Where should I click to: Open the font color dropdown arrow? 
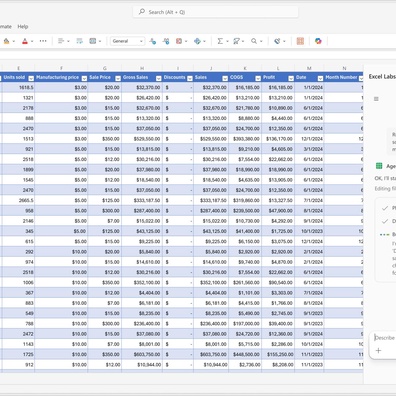[32, 41]
